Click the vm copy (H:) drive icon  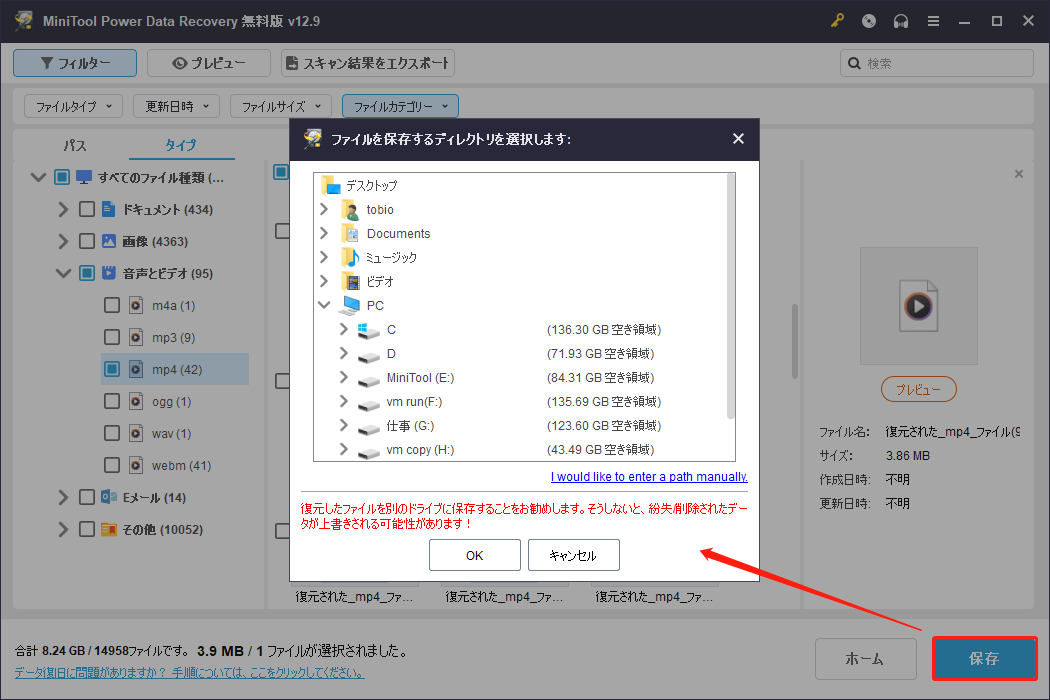368,451
